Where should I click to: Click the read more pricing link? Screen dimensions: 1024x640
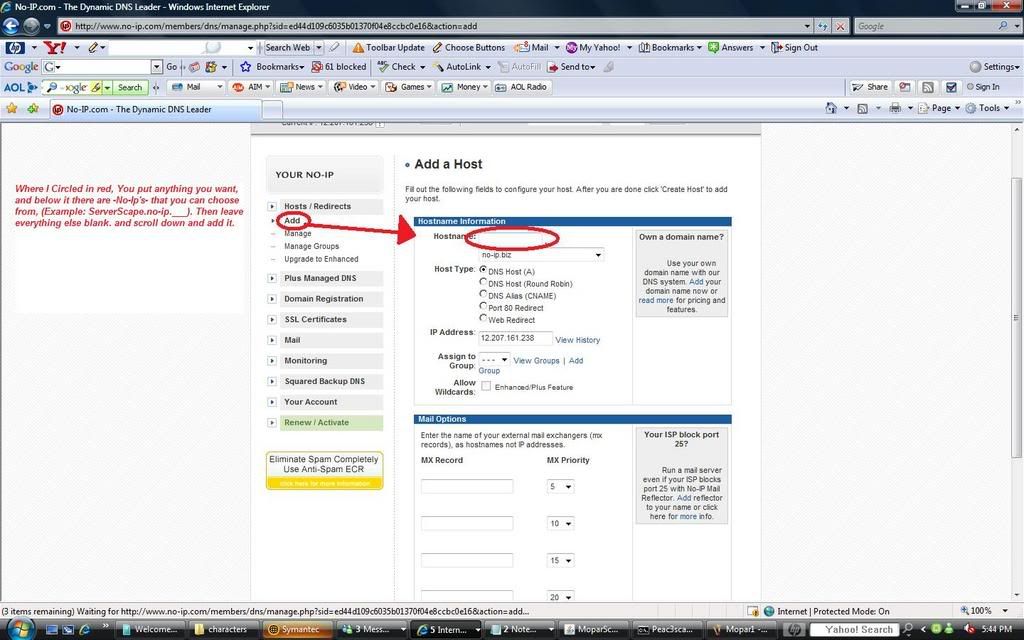pyautogui.click(x=656, y=300)
